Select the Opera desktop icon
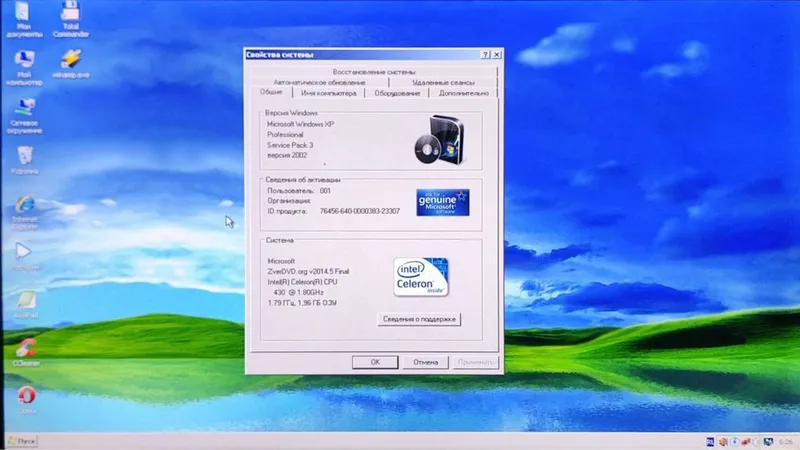 pyautogui.click(x=27, y=400)
